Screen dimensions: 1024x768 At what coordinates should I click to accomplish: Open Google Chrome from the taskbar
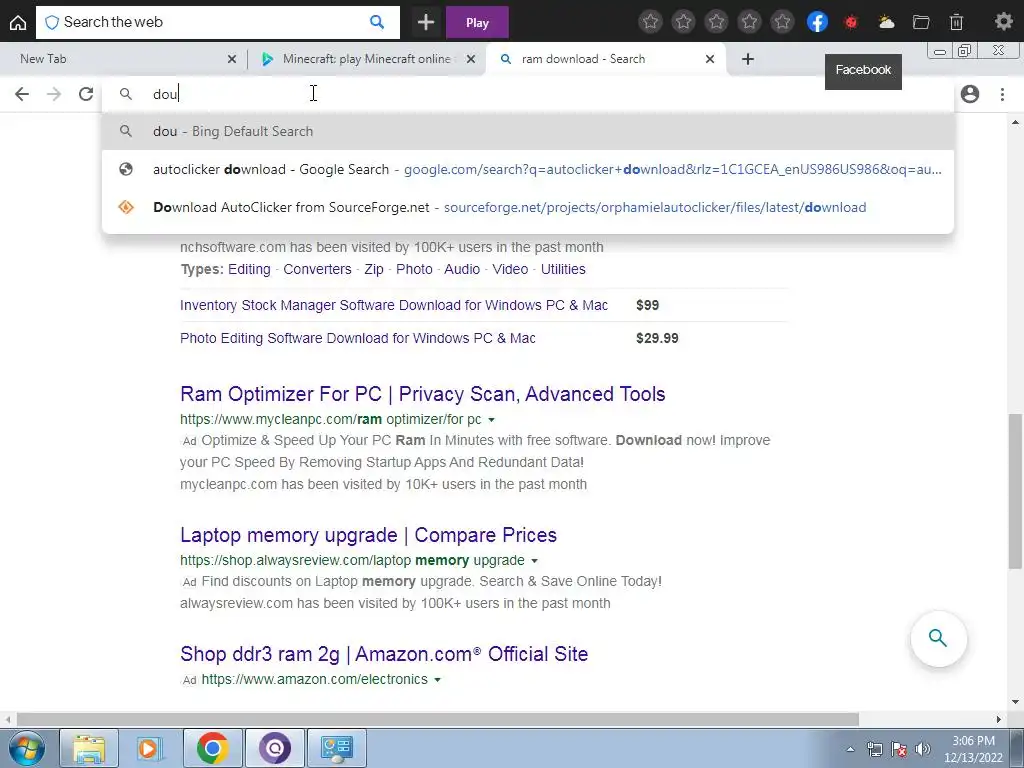(x=212, y=748)
